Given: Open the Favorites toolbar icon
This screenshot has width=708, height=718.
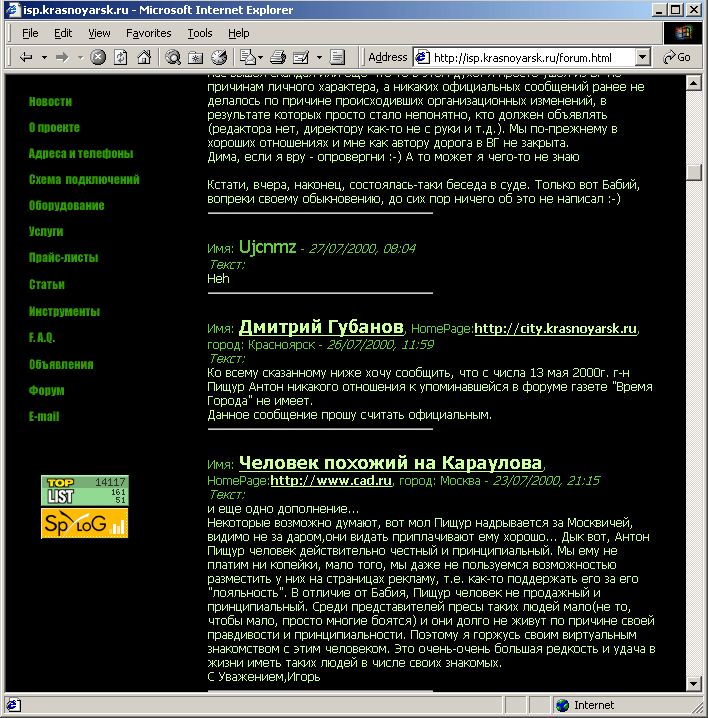Looking at the screenshot, I should coord(196,57).
